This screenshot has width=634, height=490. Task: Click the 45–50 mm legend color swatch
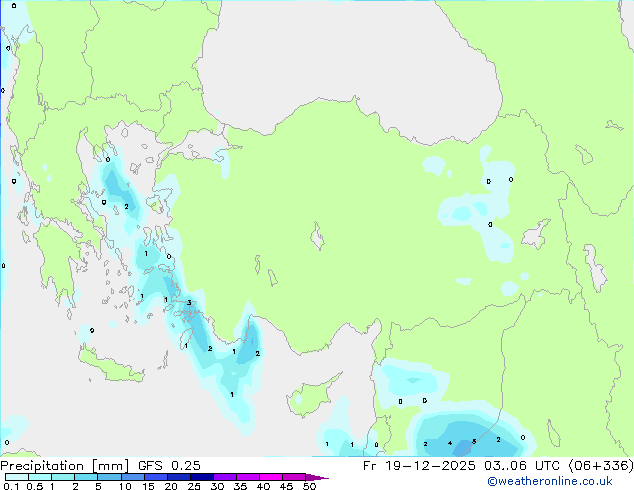(294, 477)
